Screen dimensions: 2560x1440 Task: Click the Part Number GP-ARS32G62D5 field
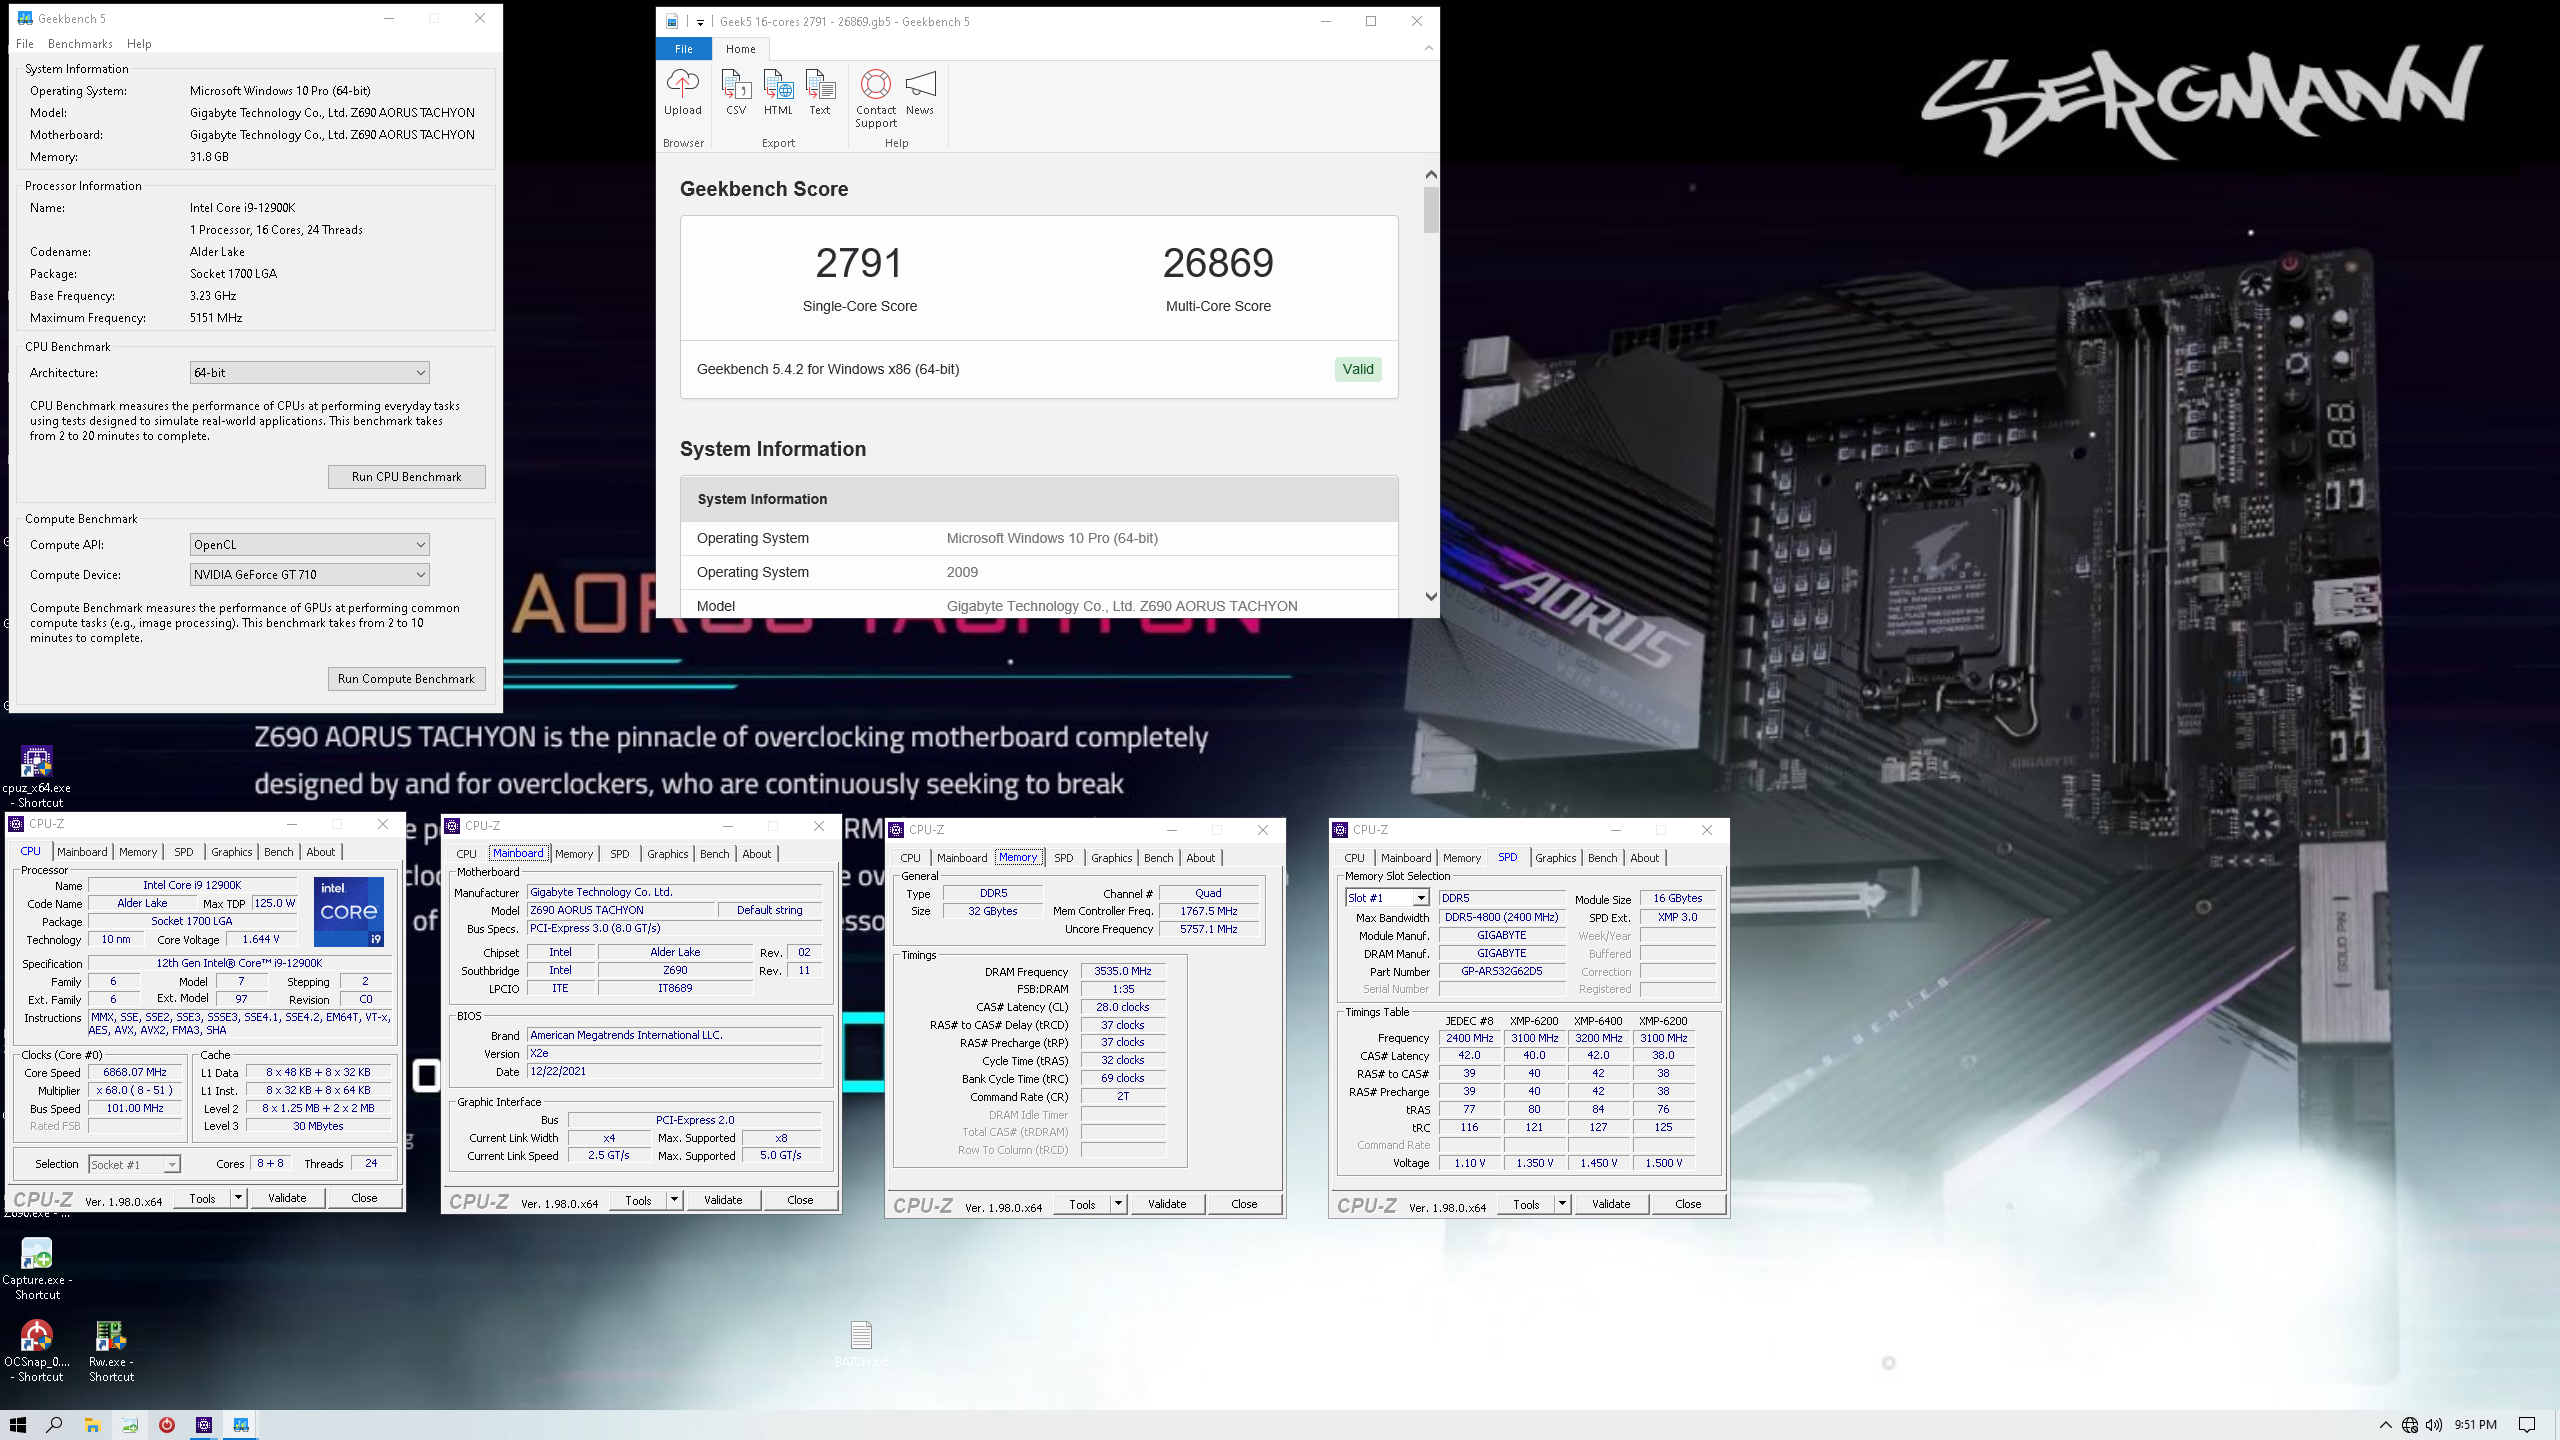(1501, 971)
